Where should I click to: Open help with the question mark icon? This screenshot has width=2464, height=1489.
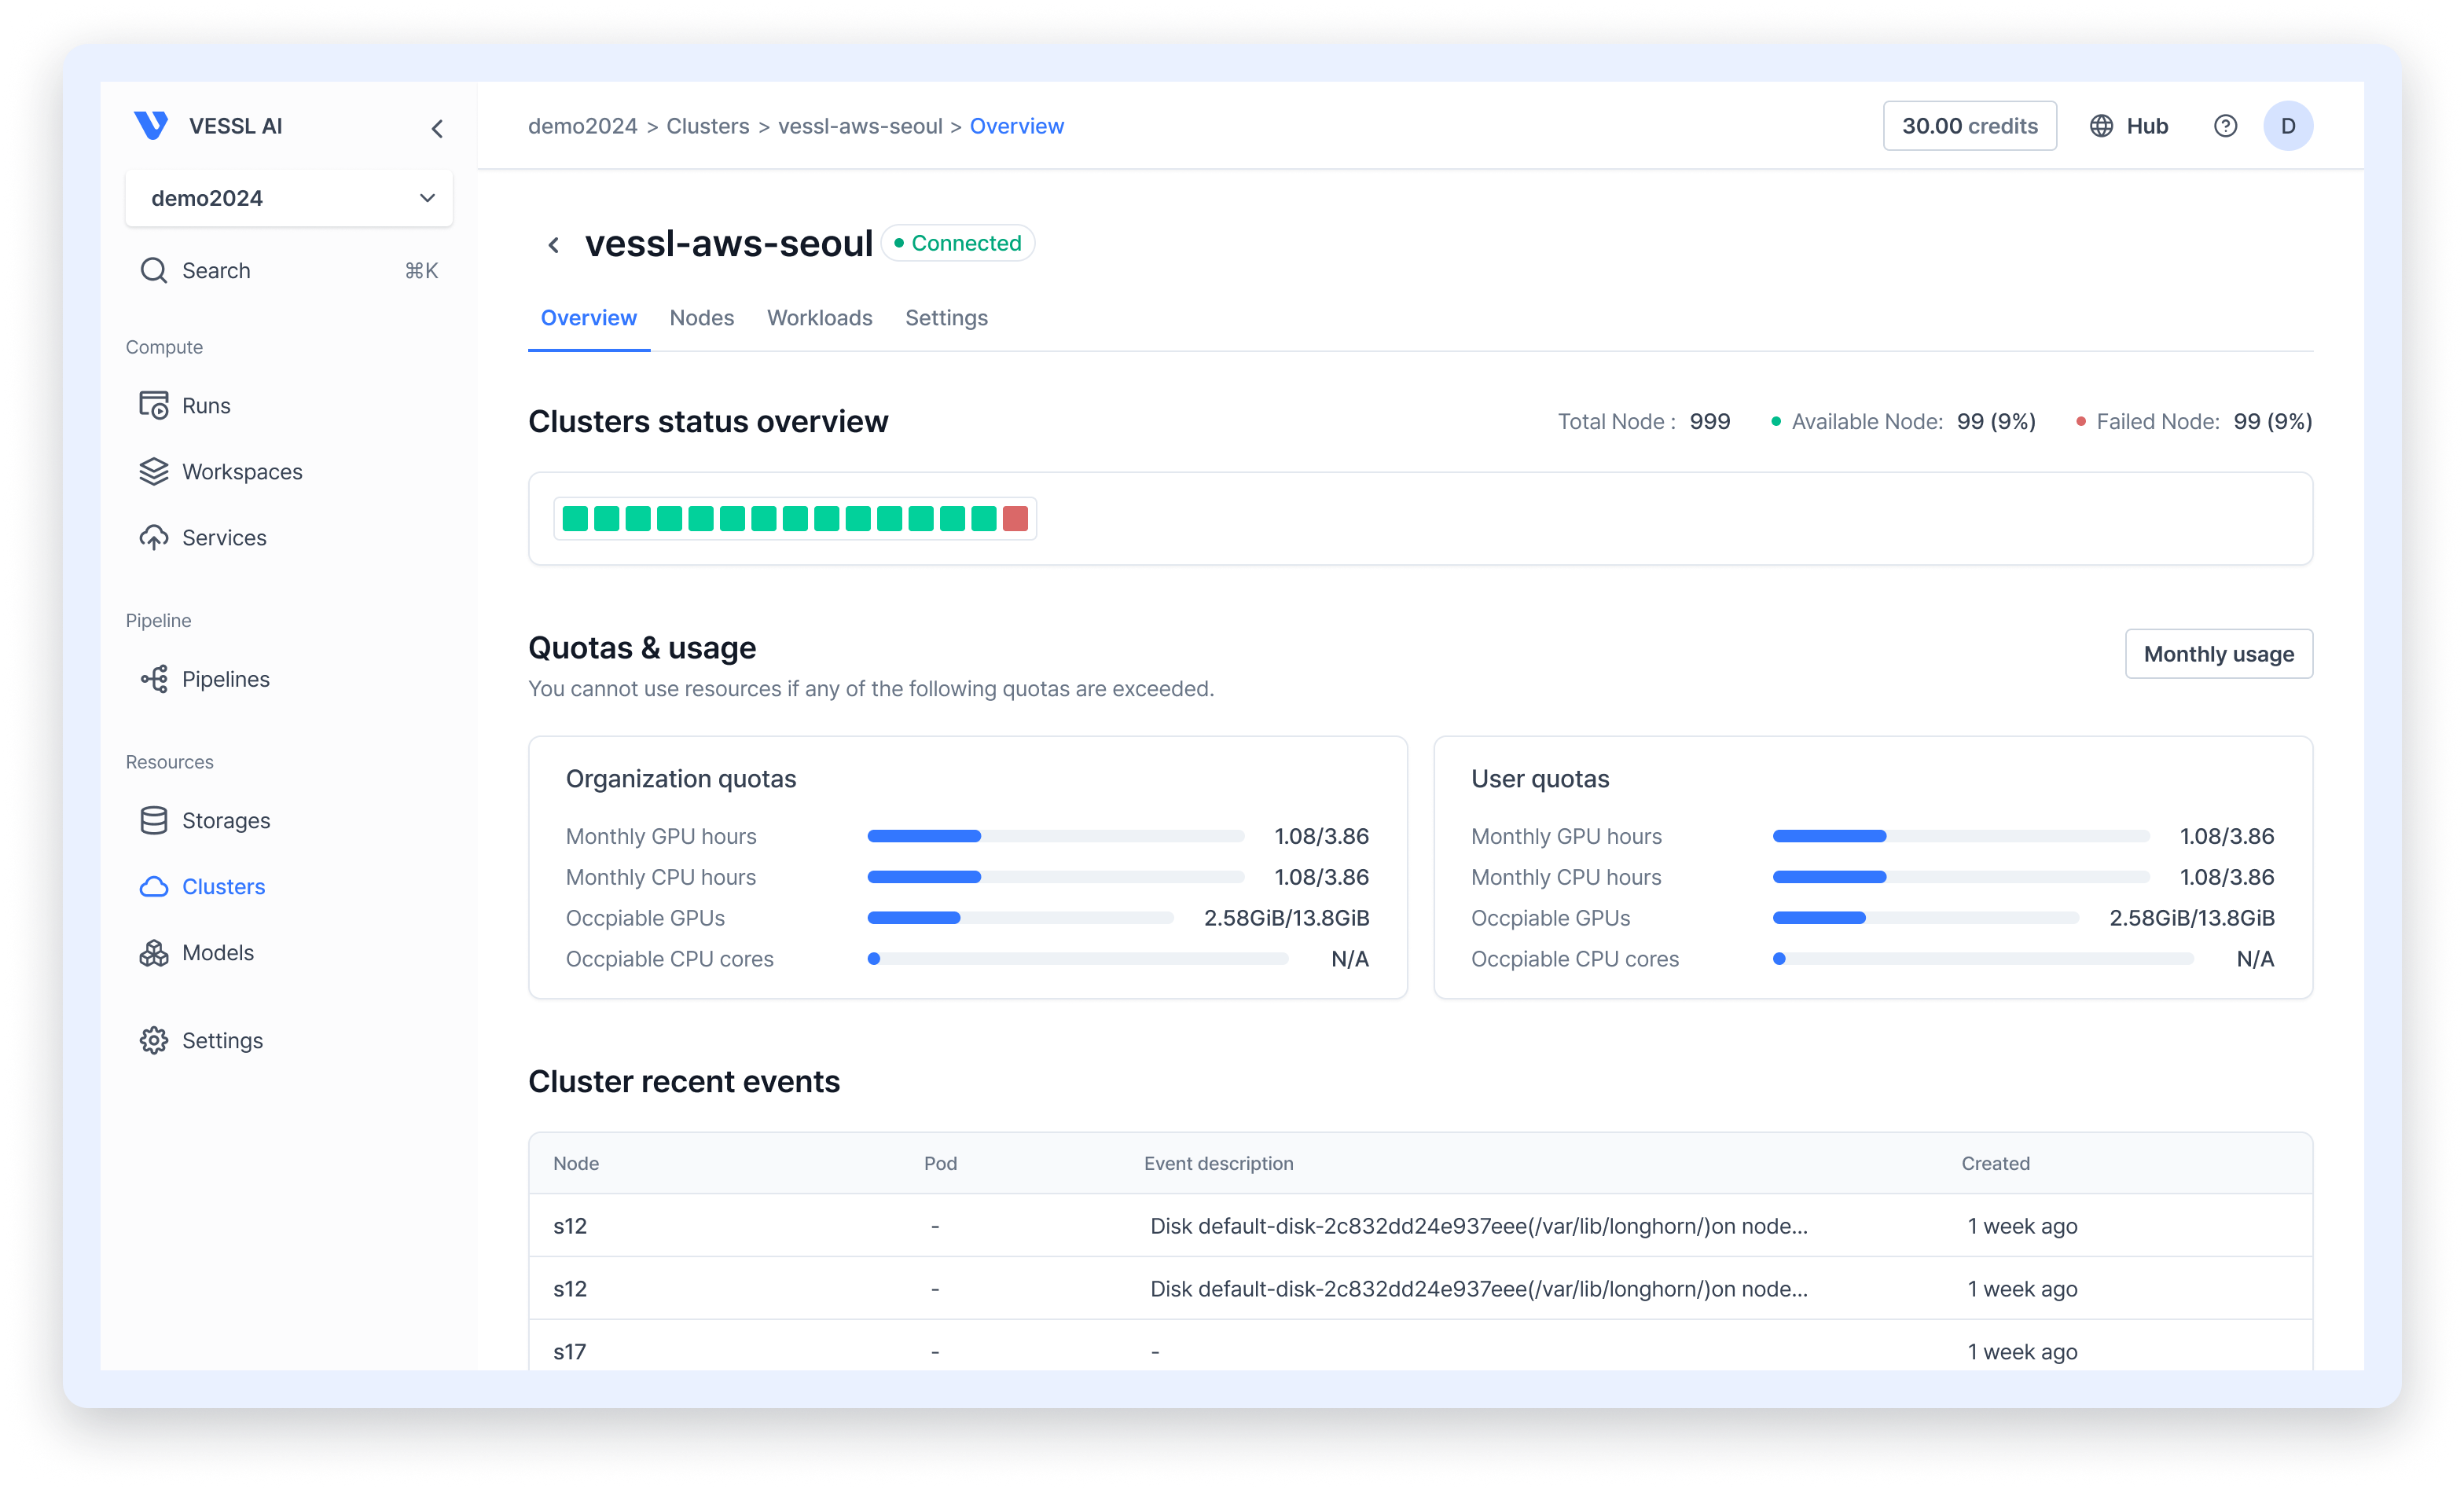click(x=2225, y=126)
